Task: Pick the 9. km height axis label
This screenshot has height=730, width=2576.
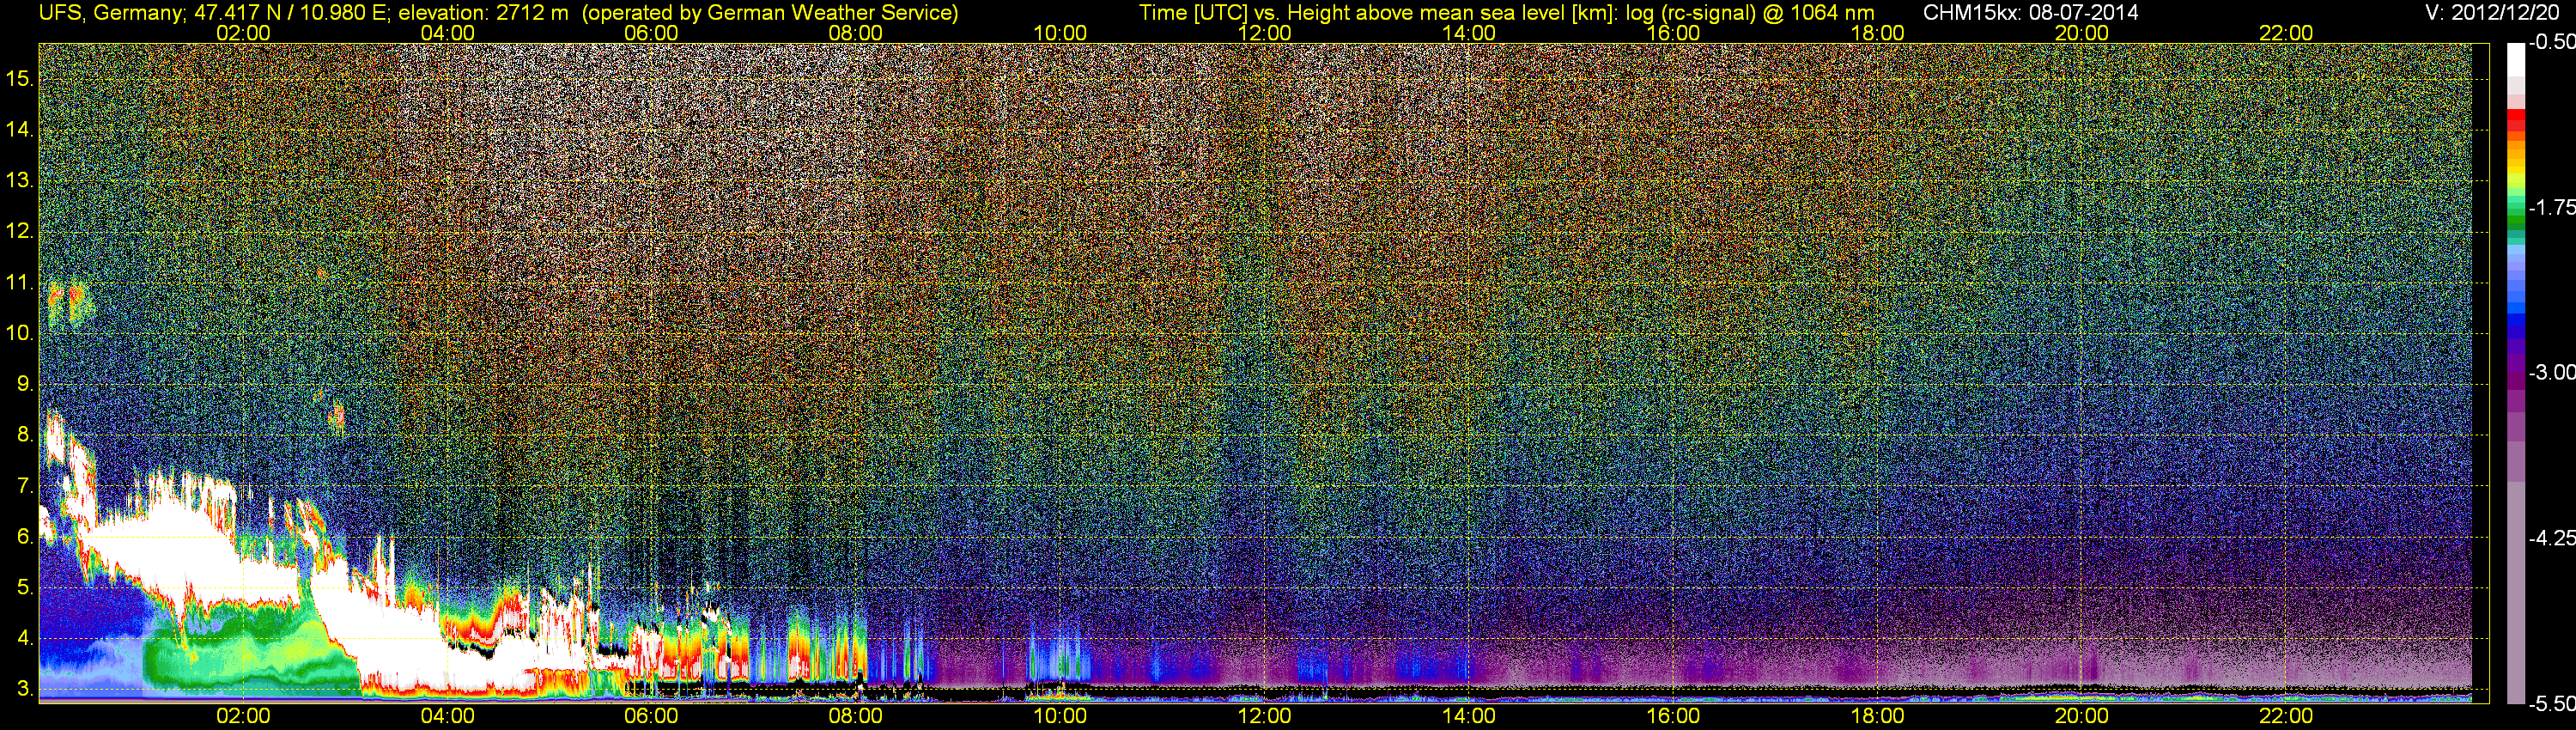Action: pyautogui.click(x=25, y=384)
